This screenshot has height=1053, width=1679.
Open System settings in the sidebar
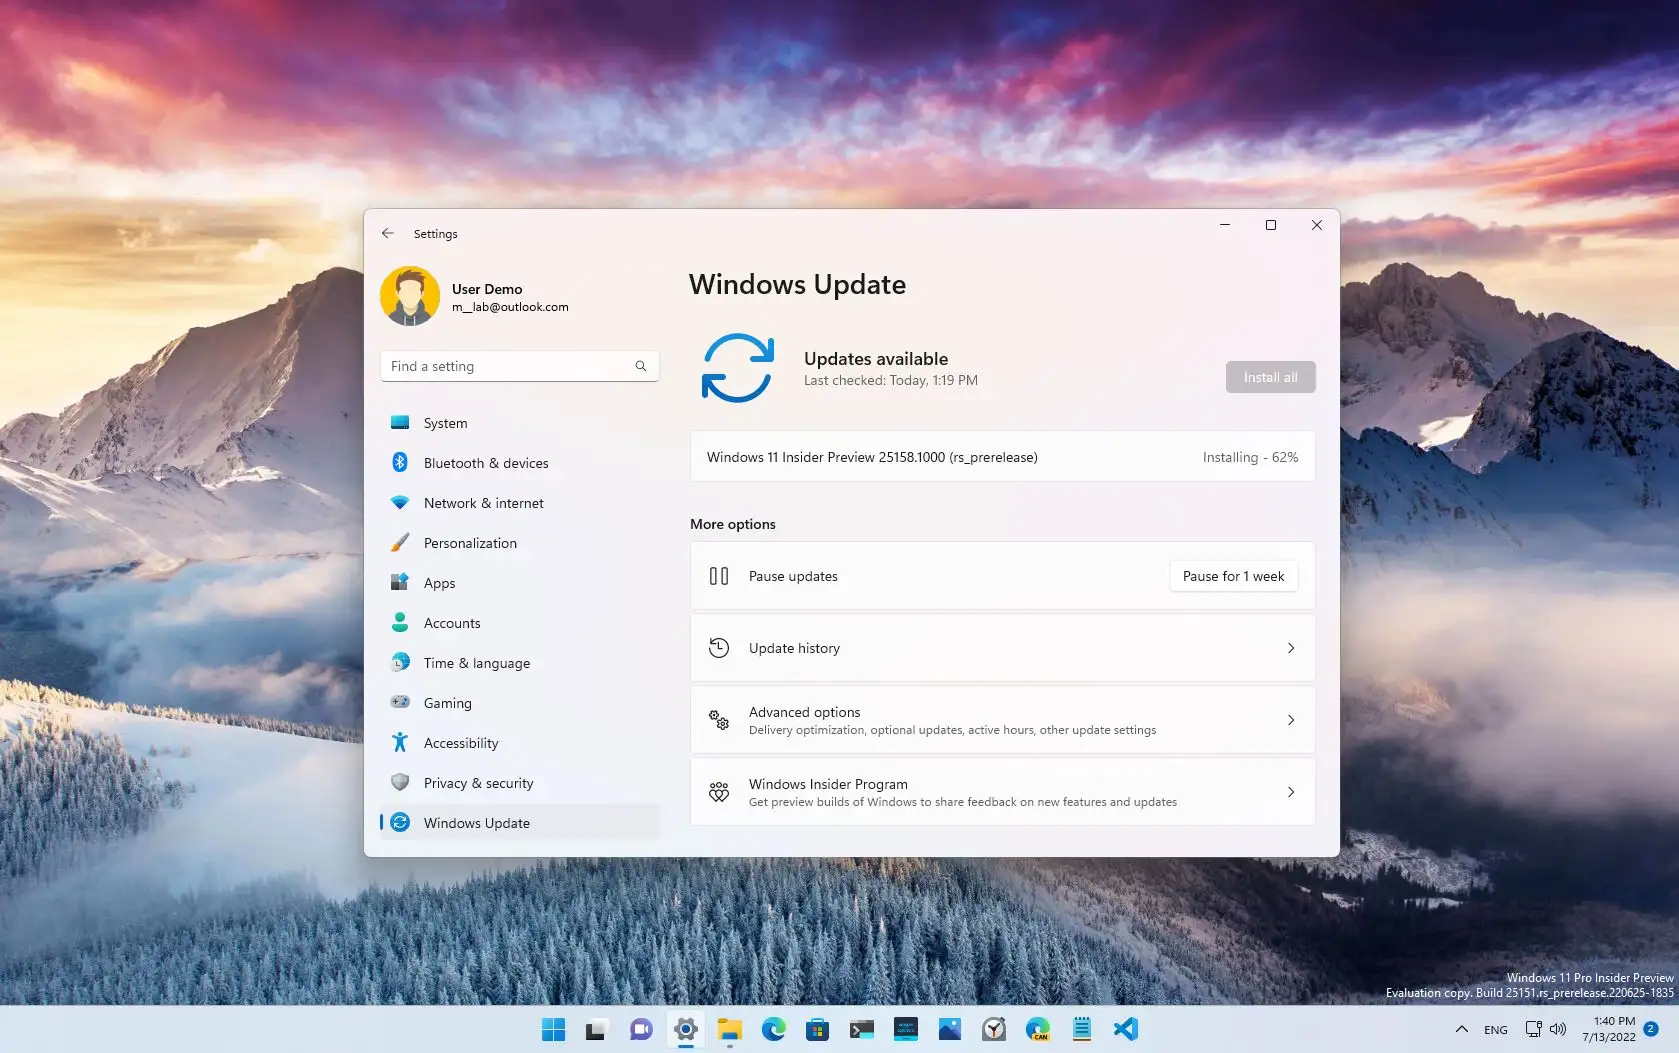tap(519, 423)
